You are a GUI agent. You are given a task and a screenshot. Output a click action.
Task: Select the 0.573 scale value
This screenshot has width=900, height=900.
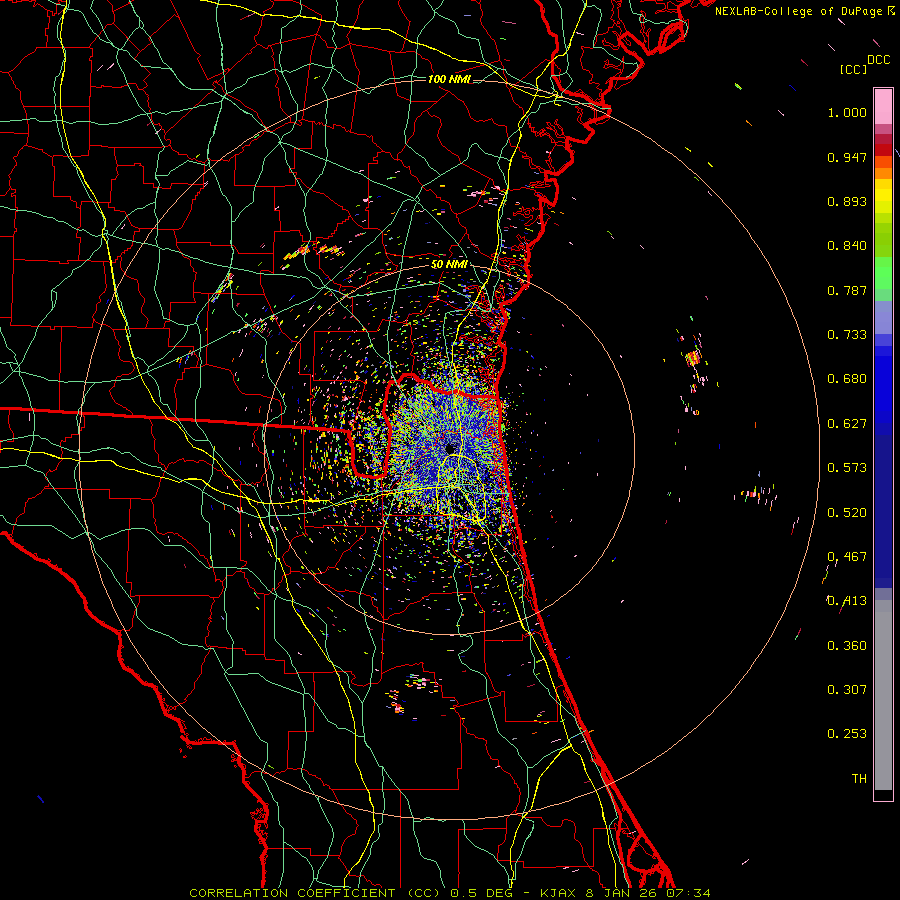pyautogui.click(x=847, y=468)
